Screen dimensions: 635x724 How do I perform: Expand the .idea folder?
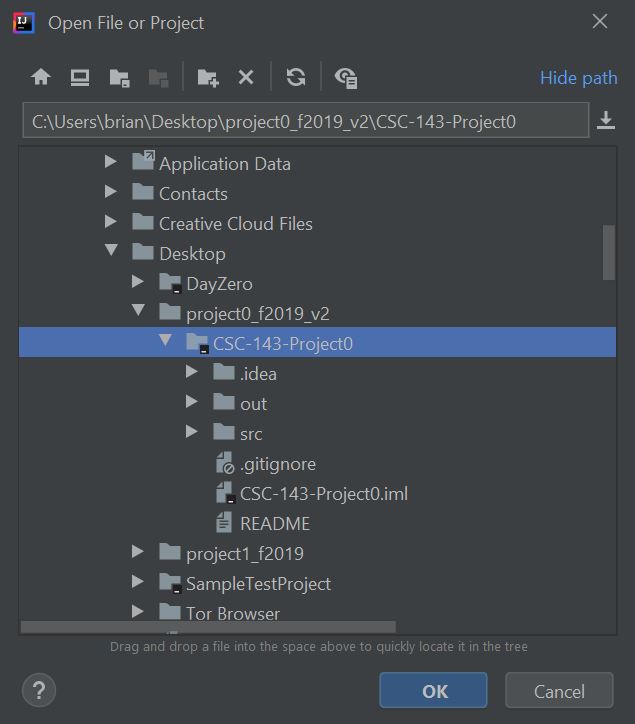192,371
